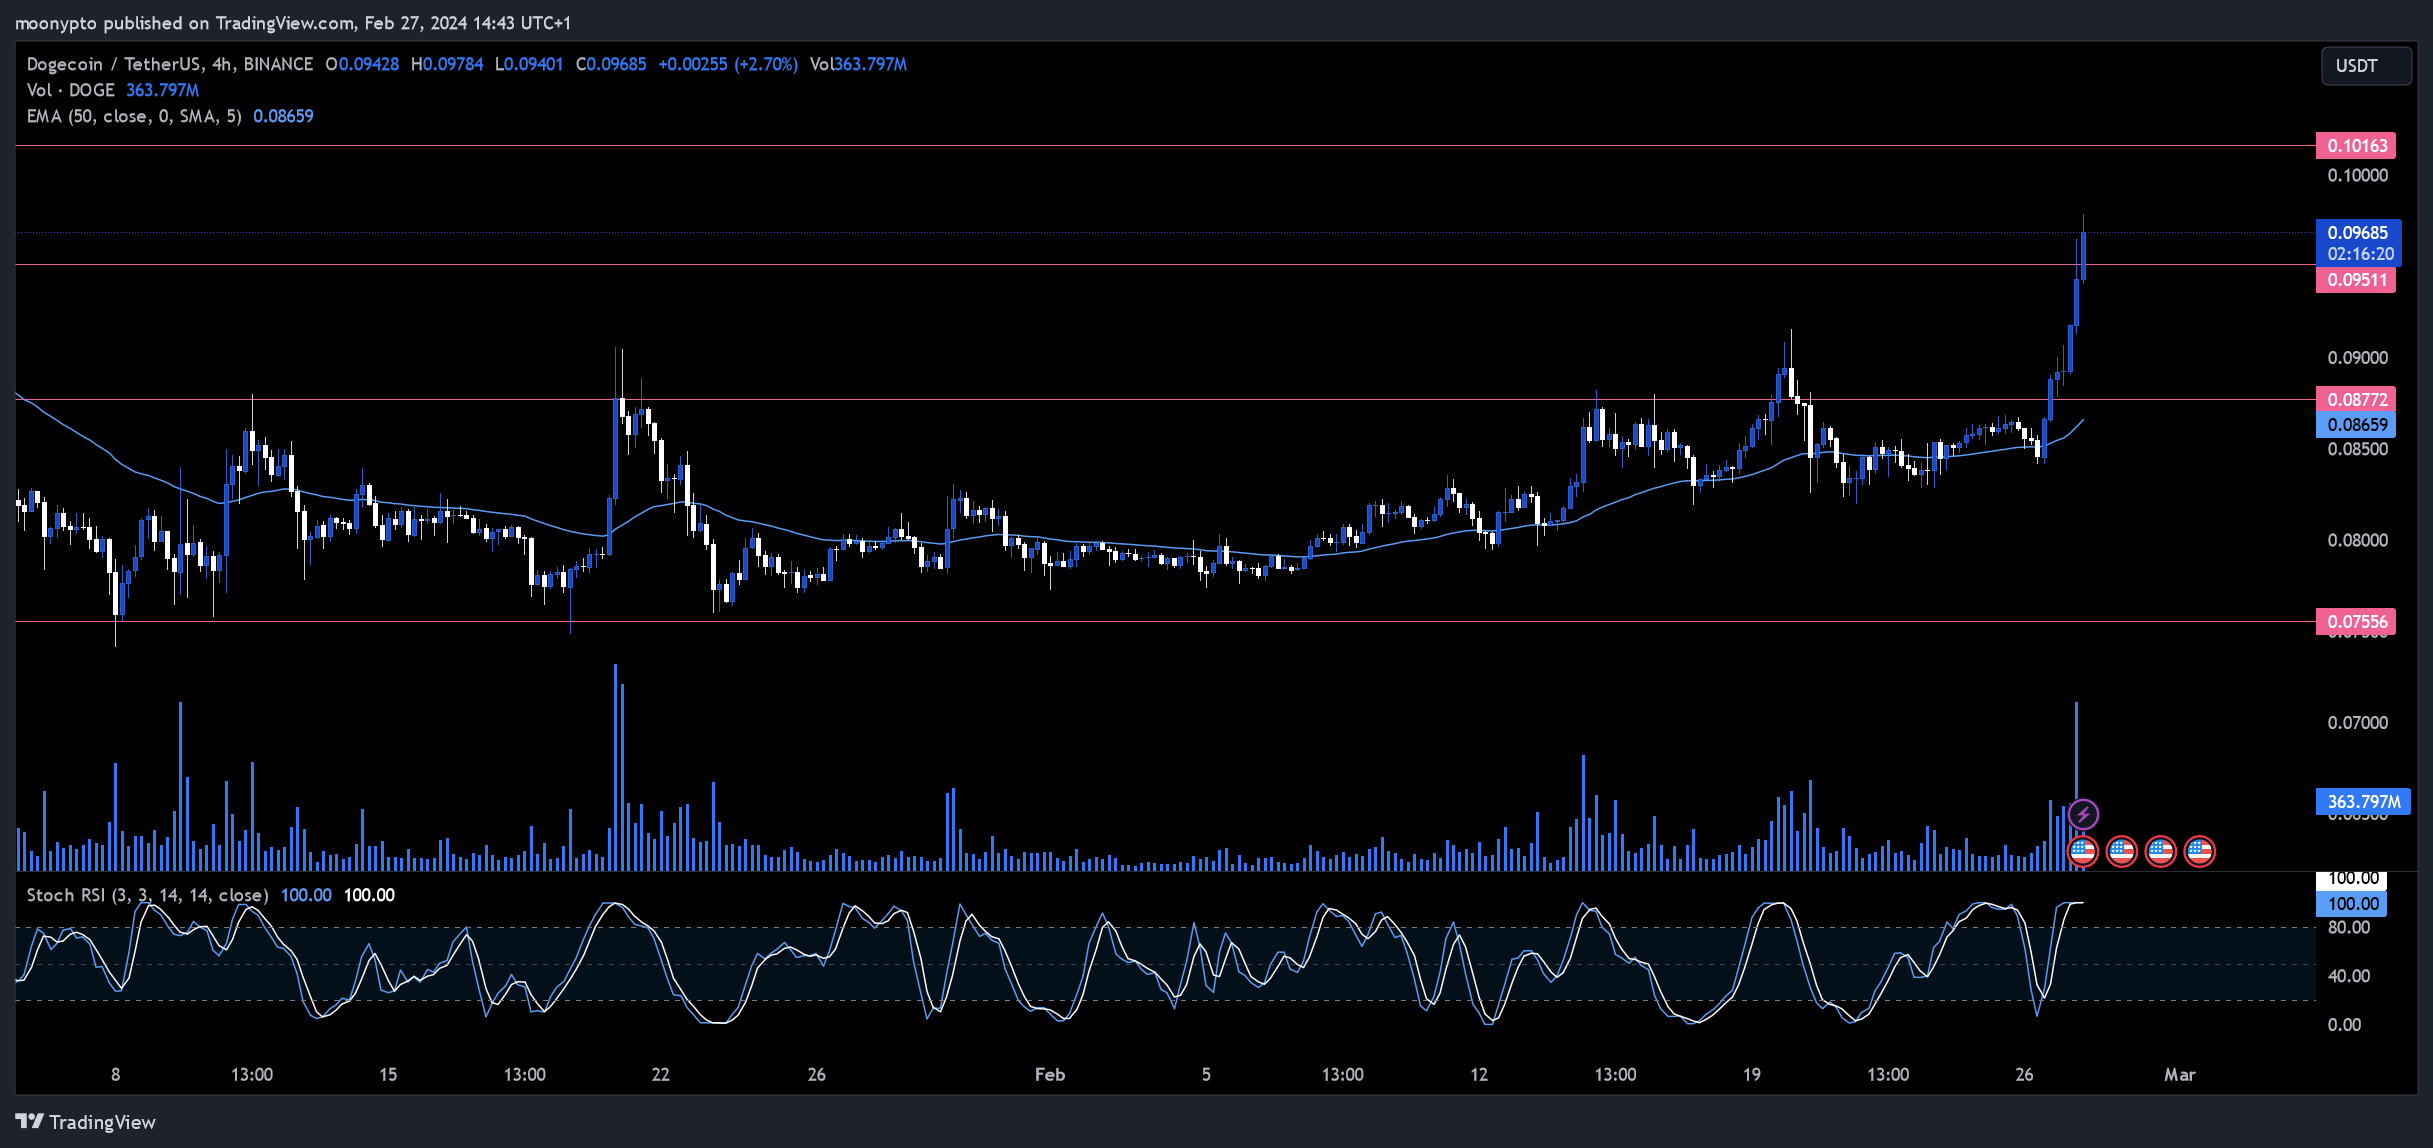Click the open value O0.09428 in legend
The image size is (2433, 1148).
[362, 64]
